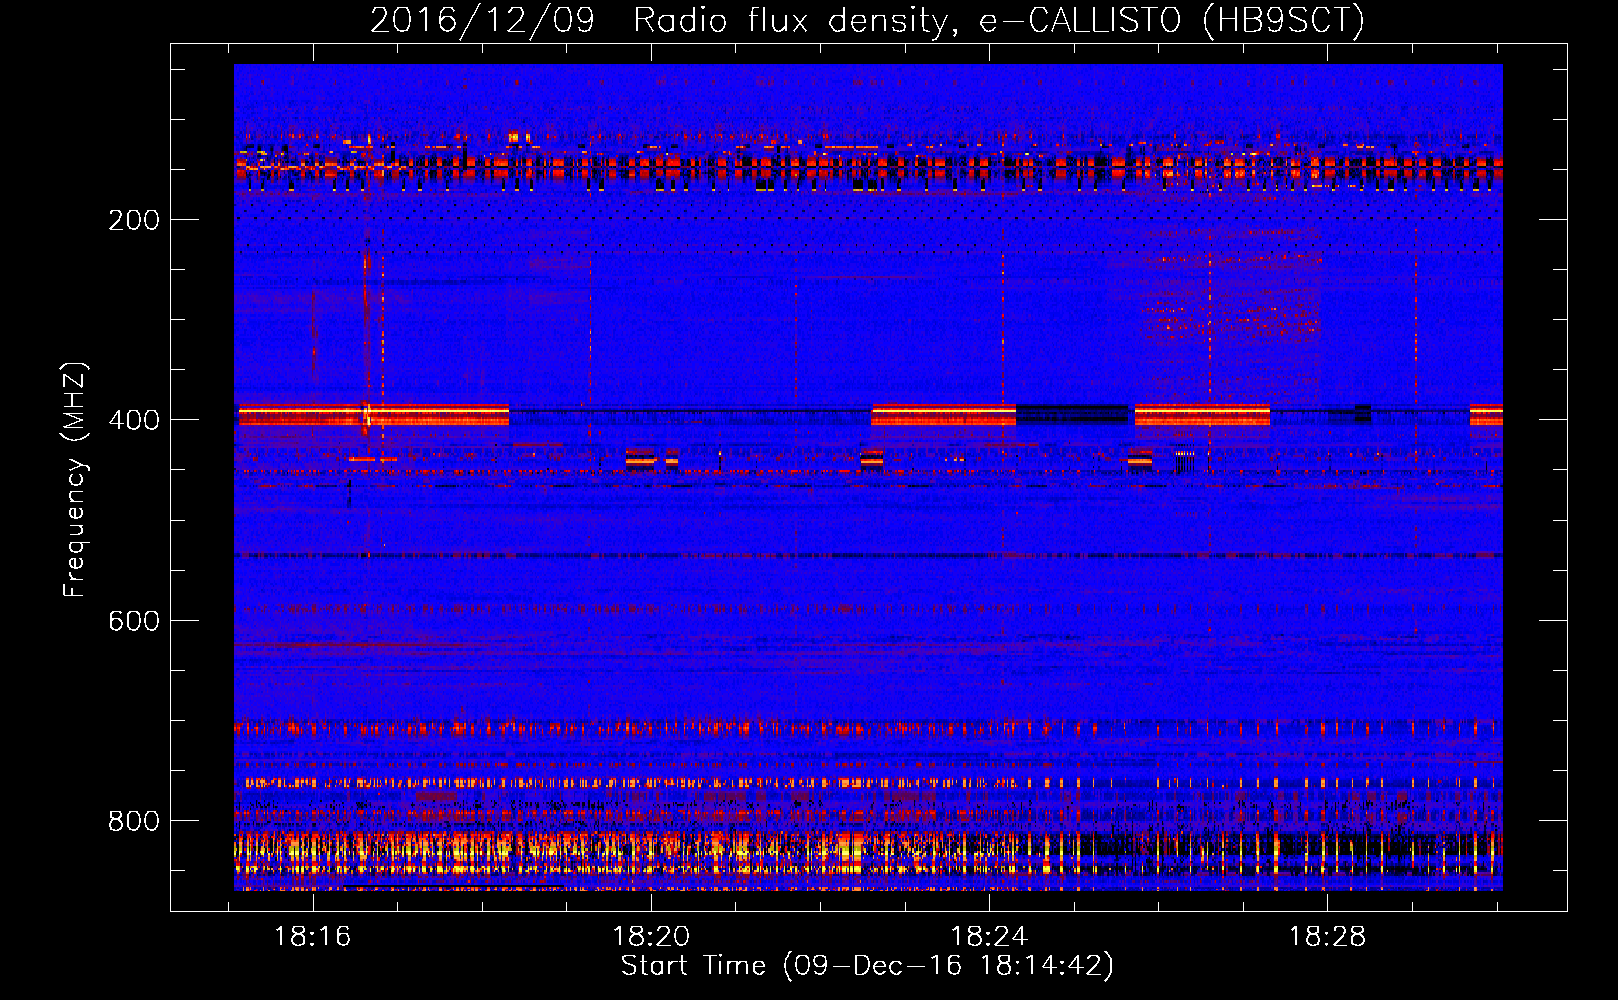
Task: Click the date '2016/12/09' in the title
Action: tap(482, 20)
